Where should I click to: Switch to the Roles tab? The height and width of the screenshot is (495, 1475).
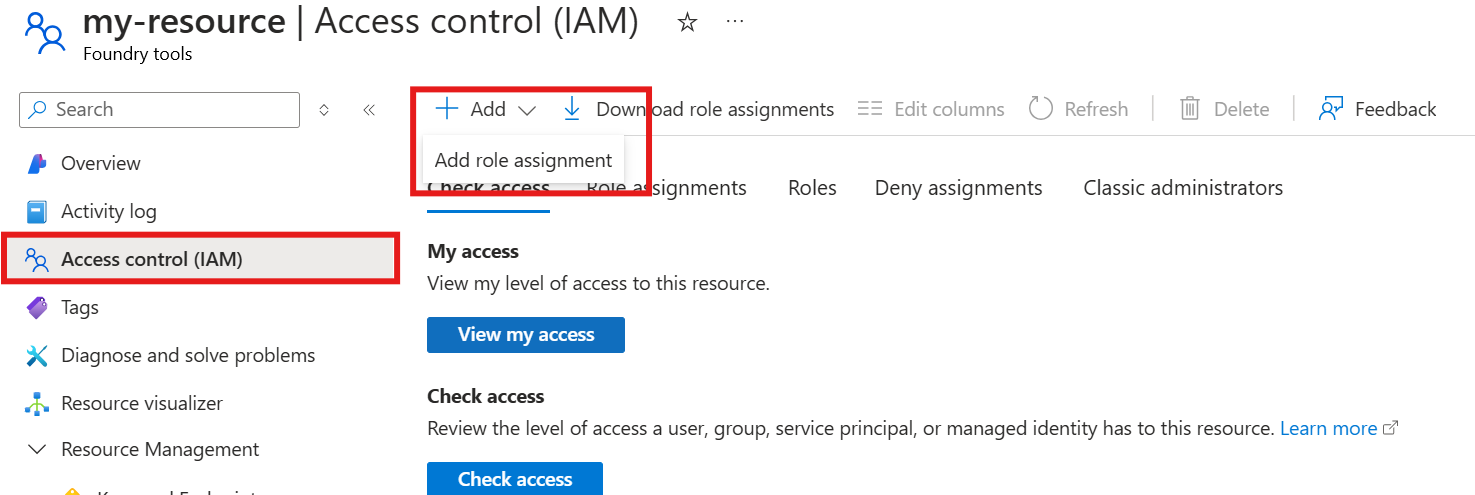pyautogui.click(x=812, y=188)
